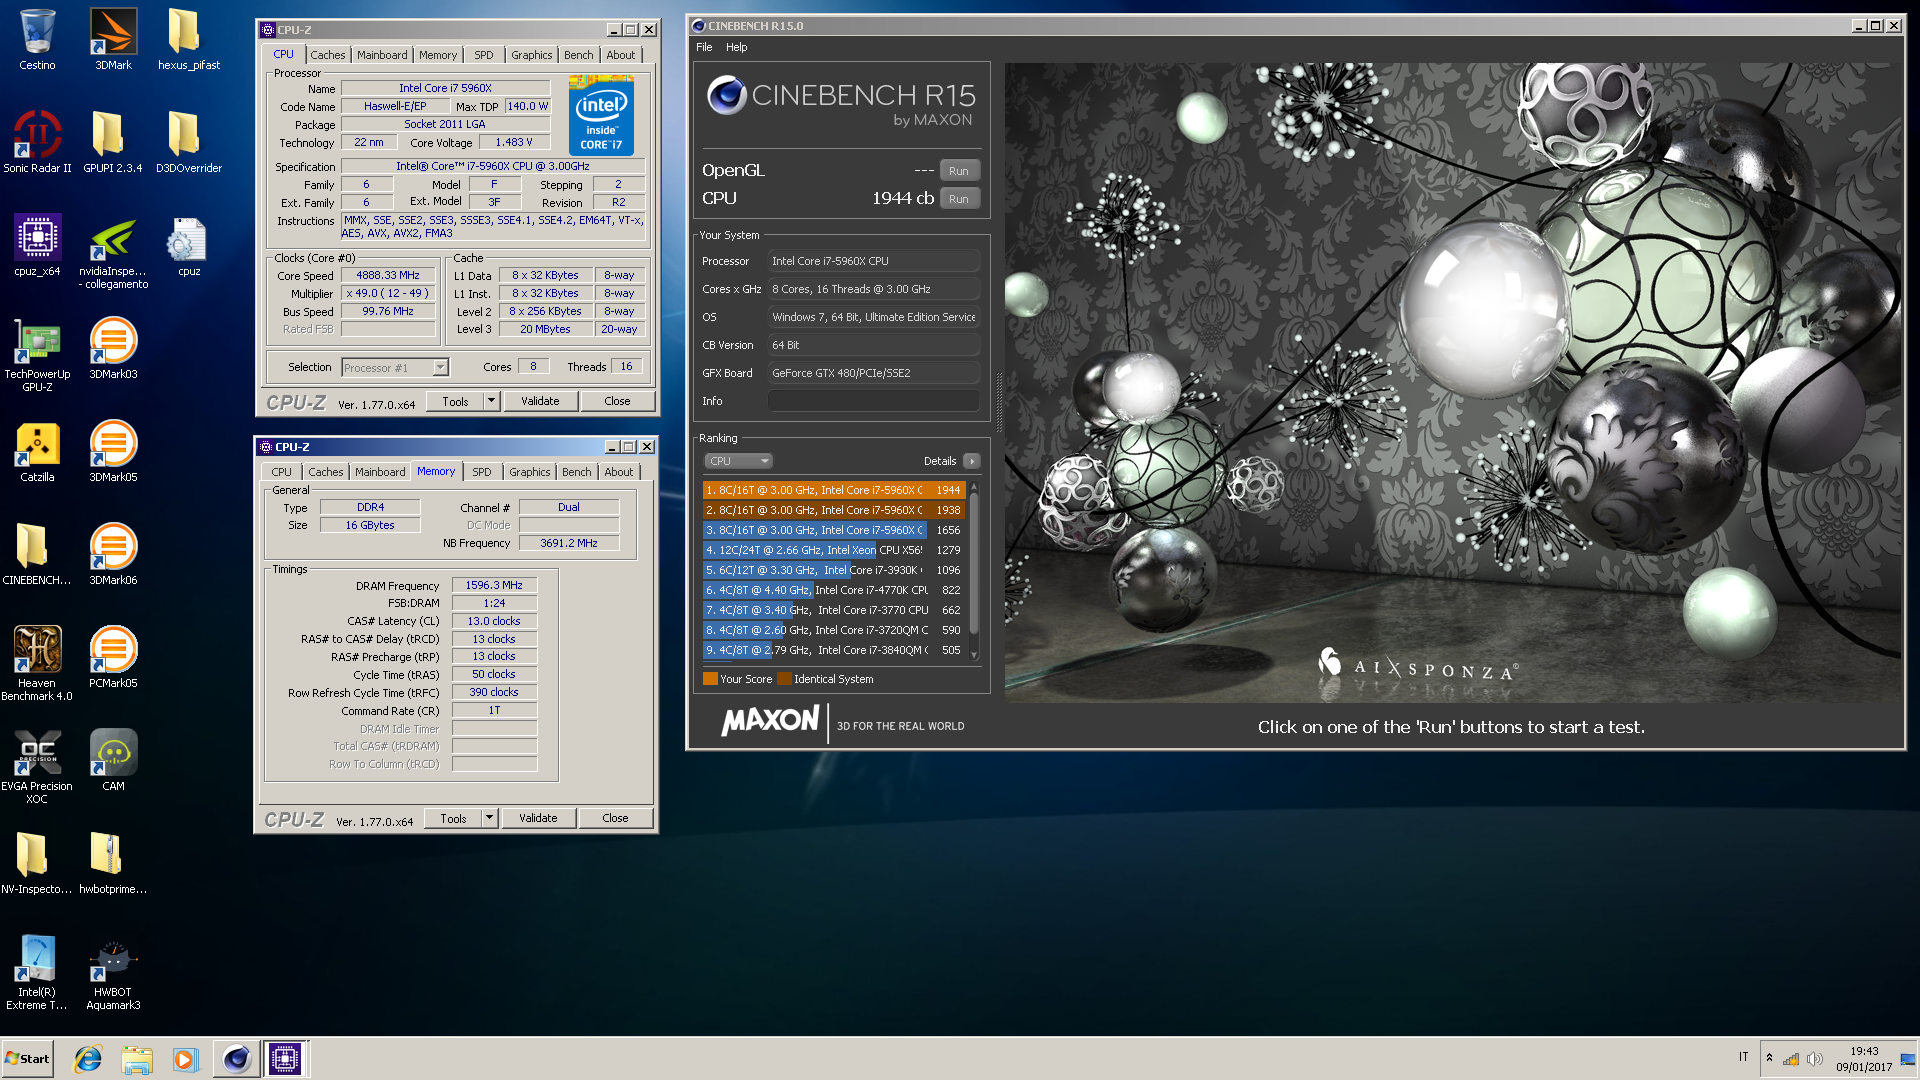This screenshot has height=1080, width=1920.
Task: Launch Heaven Benchmark 4.0 icon
Action: (37, 663)
